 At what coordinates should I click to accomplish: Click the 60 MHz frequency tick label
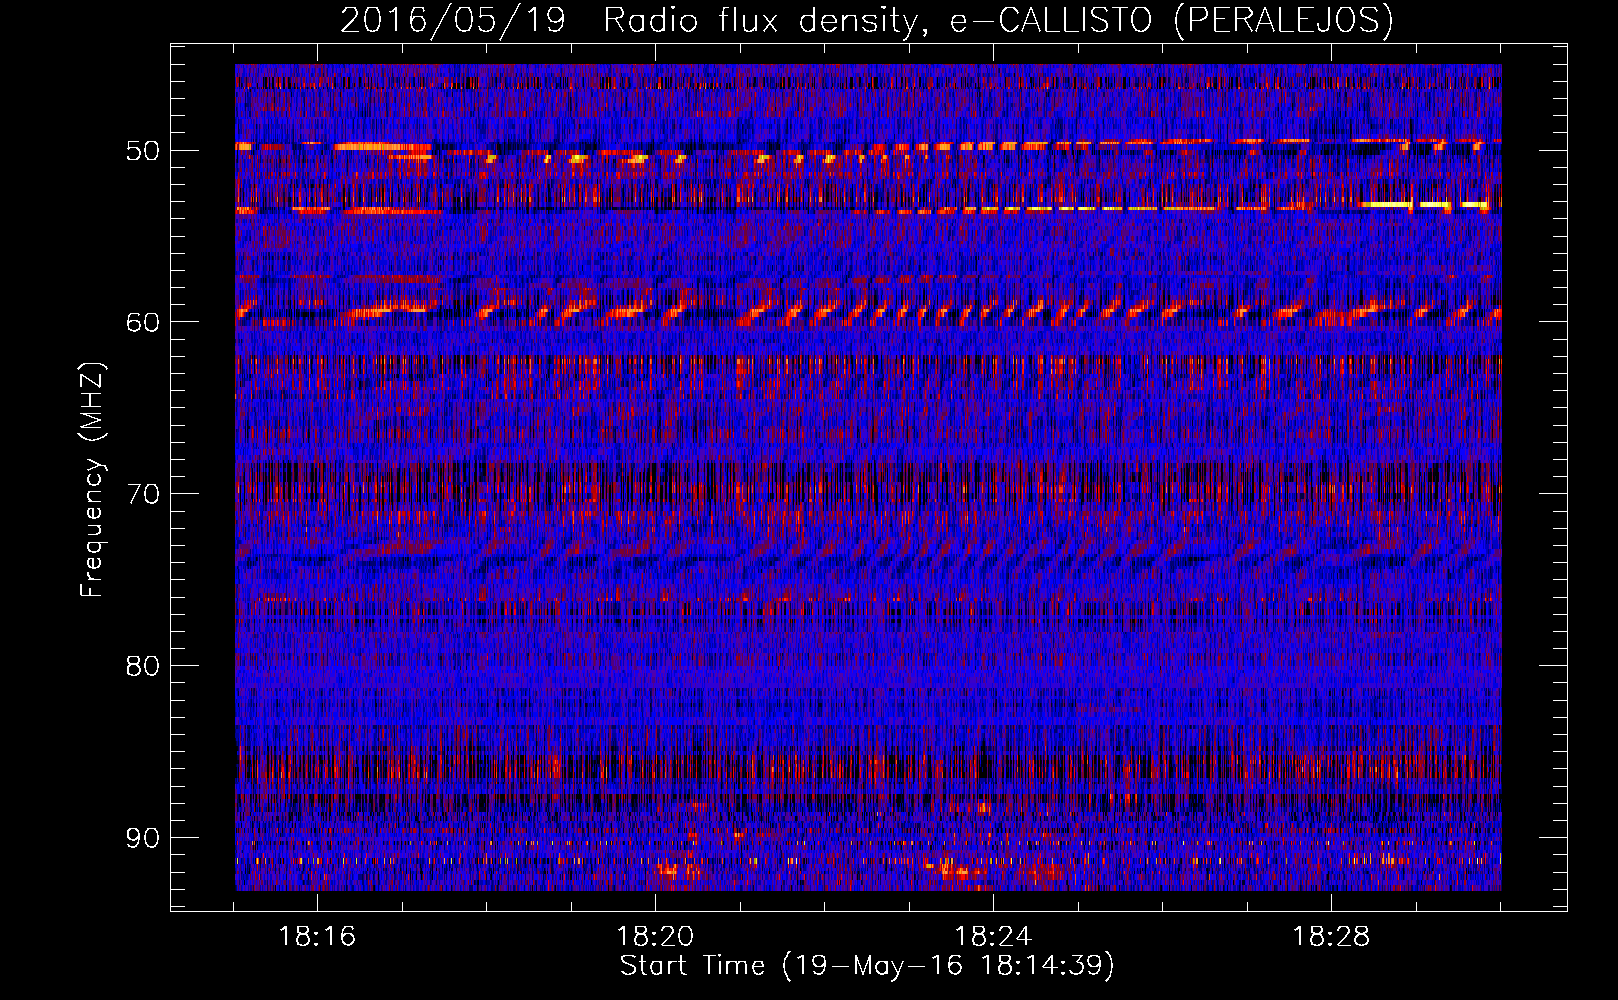142,322
